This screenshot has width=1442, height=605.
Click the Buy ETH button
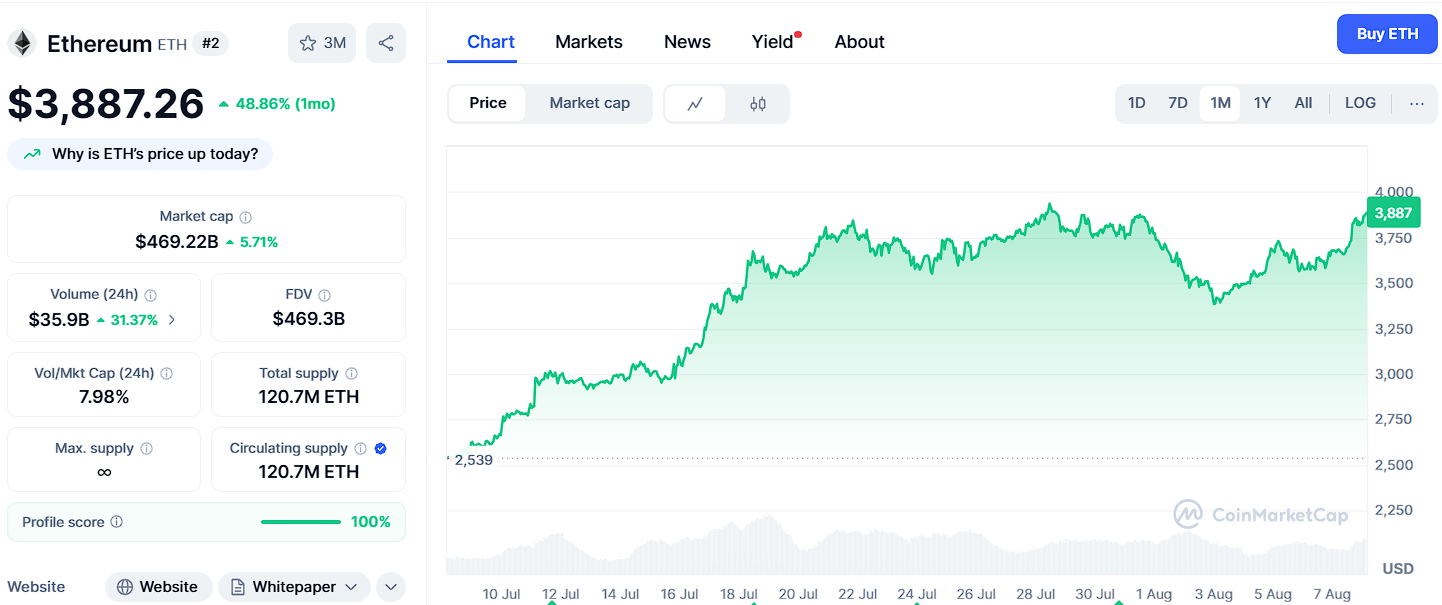[1387, 34]
